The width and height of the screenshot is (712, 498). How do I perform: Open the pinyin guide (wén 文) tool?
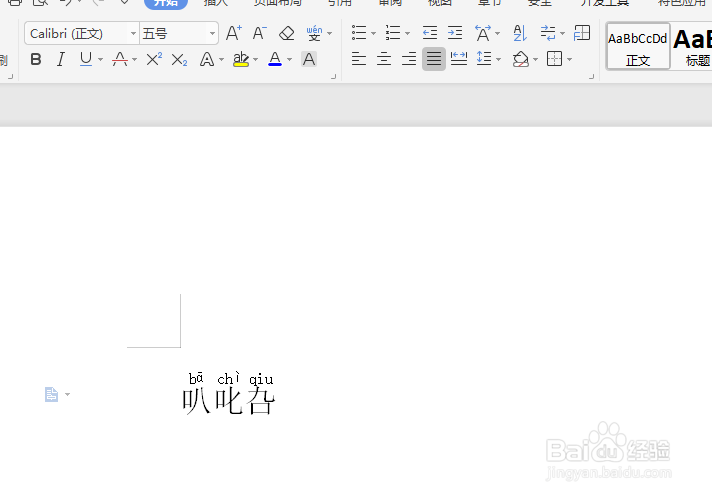pyautogui.click(x=314, y=33)
